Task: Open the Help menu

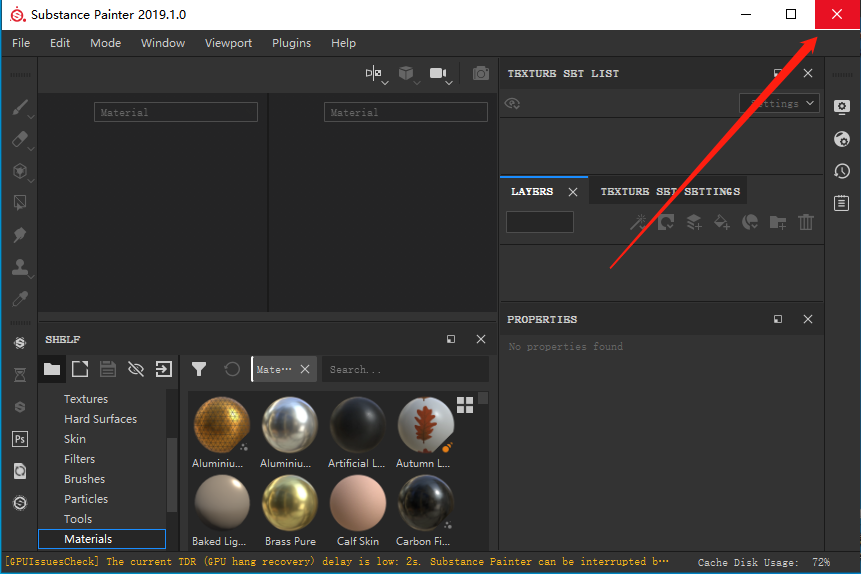Action: (x=343, y=43)
